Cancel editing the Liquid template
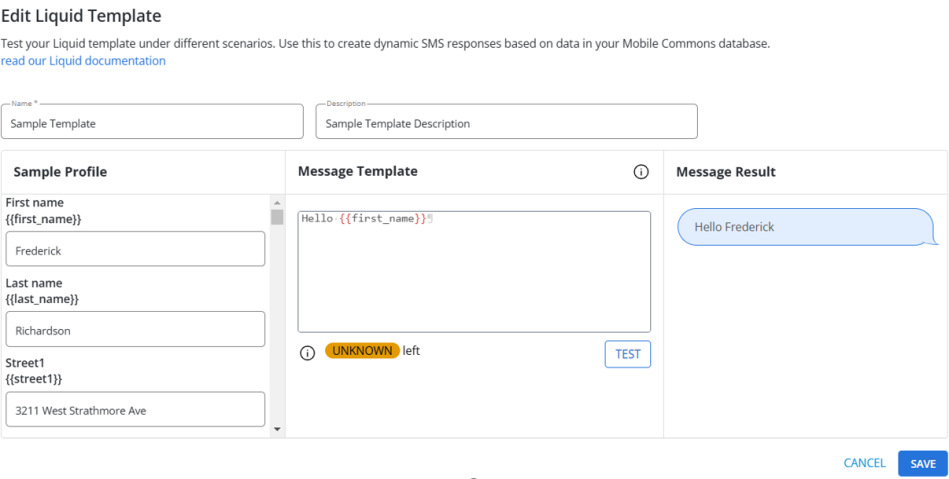 pos(864,463)
